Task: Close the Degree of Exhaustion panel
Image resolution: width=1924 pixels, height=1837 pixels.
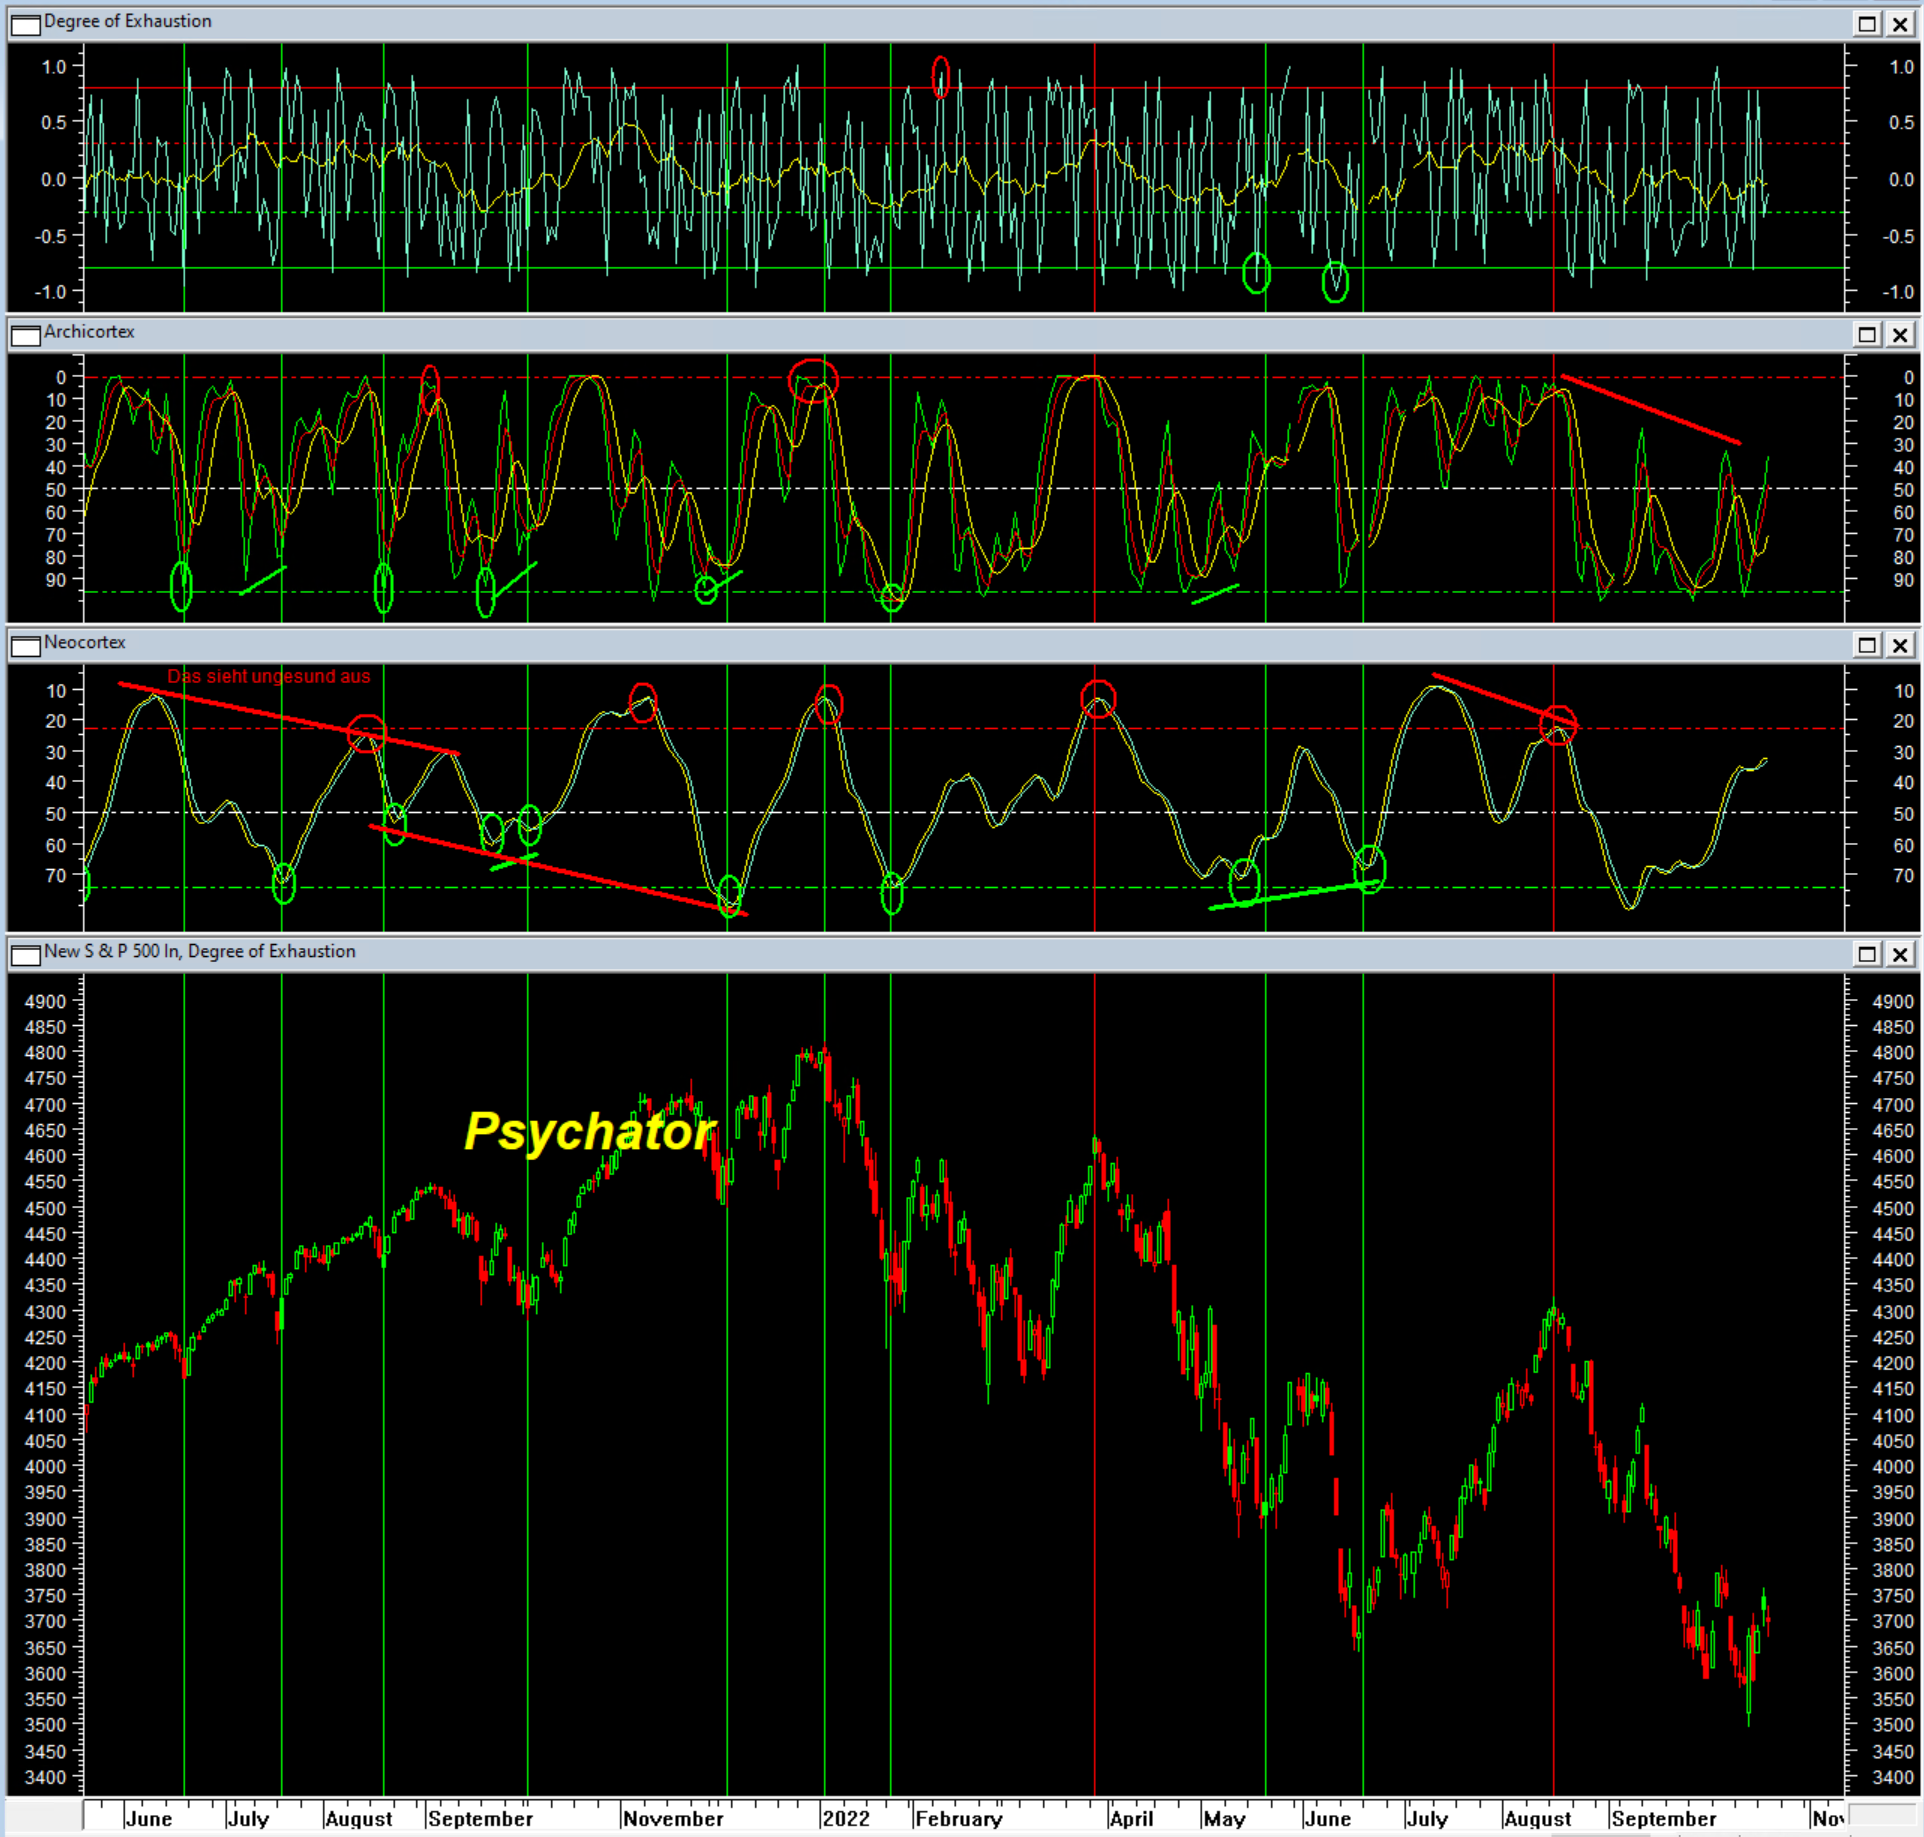Action: point(1899,24)
